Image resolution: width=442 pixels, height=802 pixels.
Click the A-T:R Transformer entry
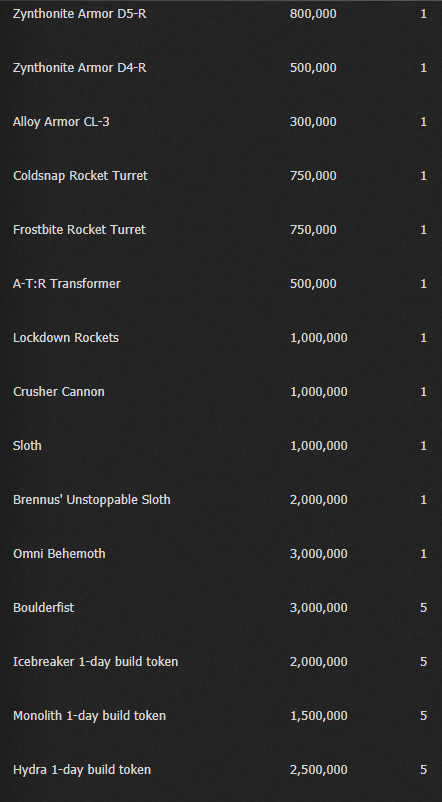(67, 283)
